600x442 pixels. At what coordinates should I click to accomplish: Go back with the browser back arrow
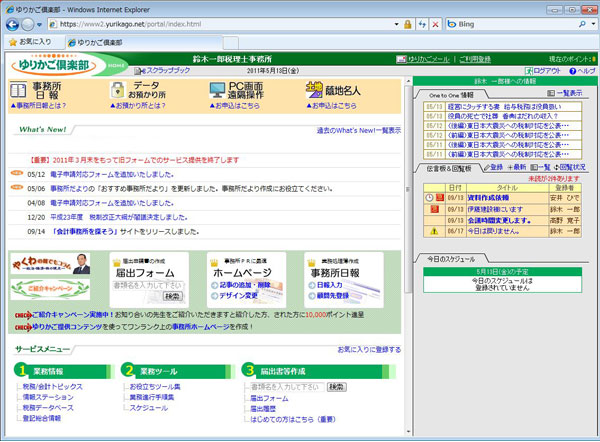pos(12,24)
